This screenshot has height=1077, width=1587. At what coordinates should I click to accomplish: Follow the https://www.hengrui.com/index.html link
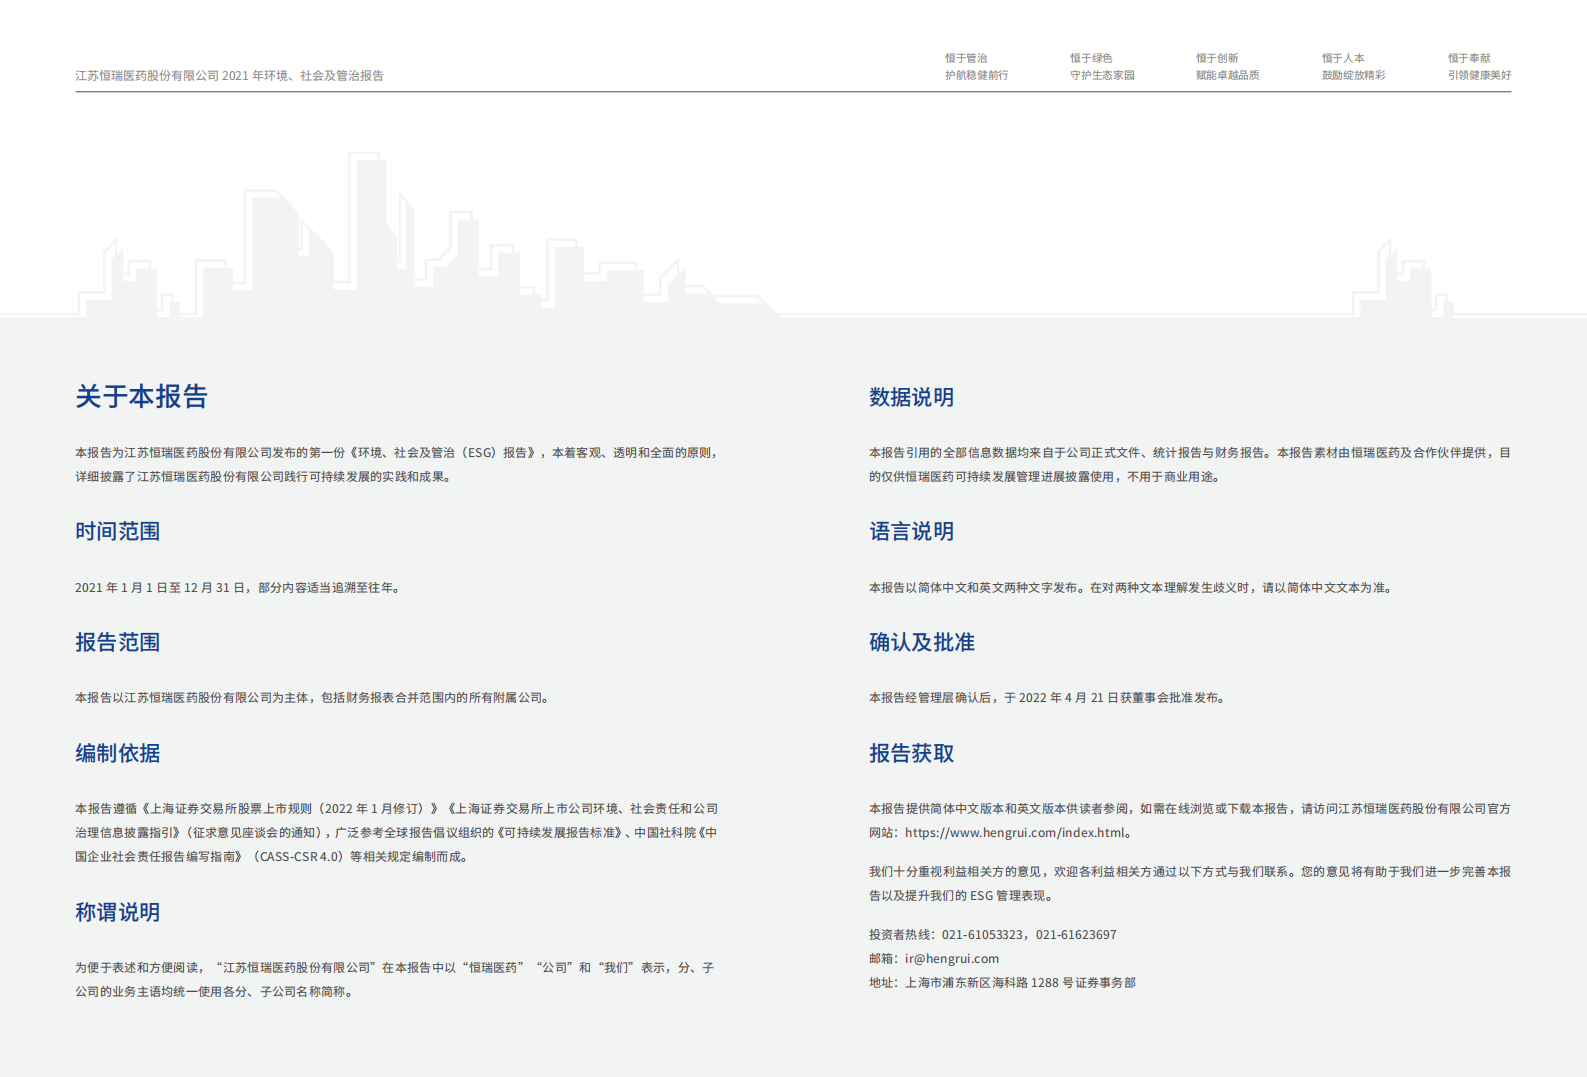1015,832
